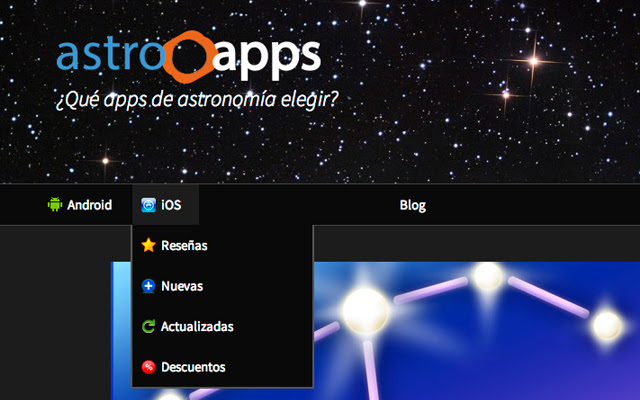This screenshot has height=400, width=640.
Task: Click the gold star icon beside Reseñas
Action: point(148,245)
